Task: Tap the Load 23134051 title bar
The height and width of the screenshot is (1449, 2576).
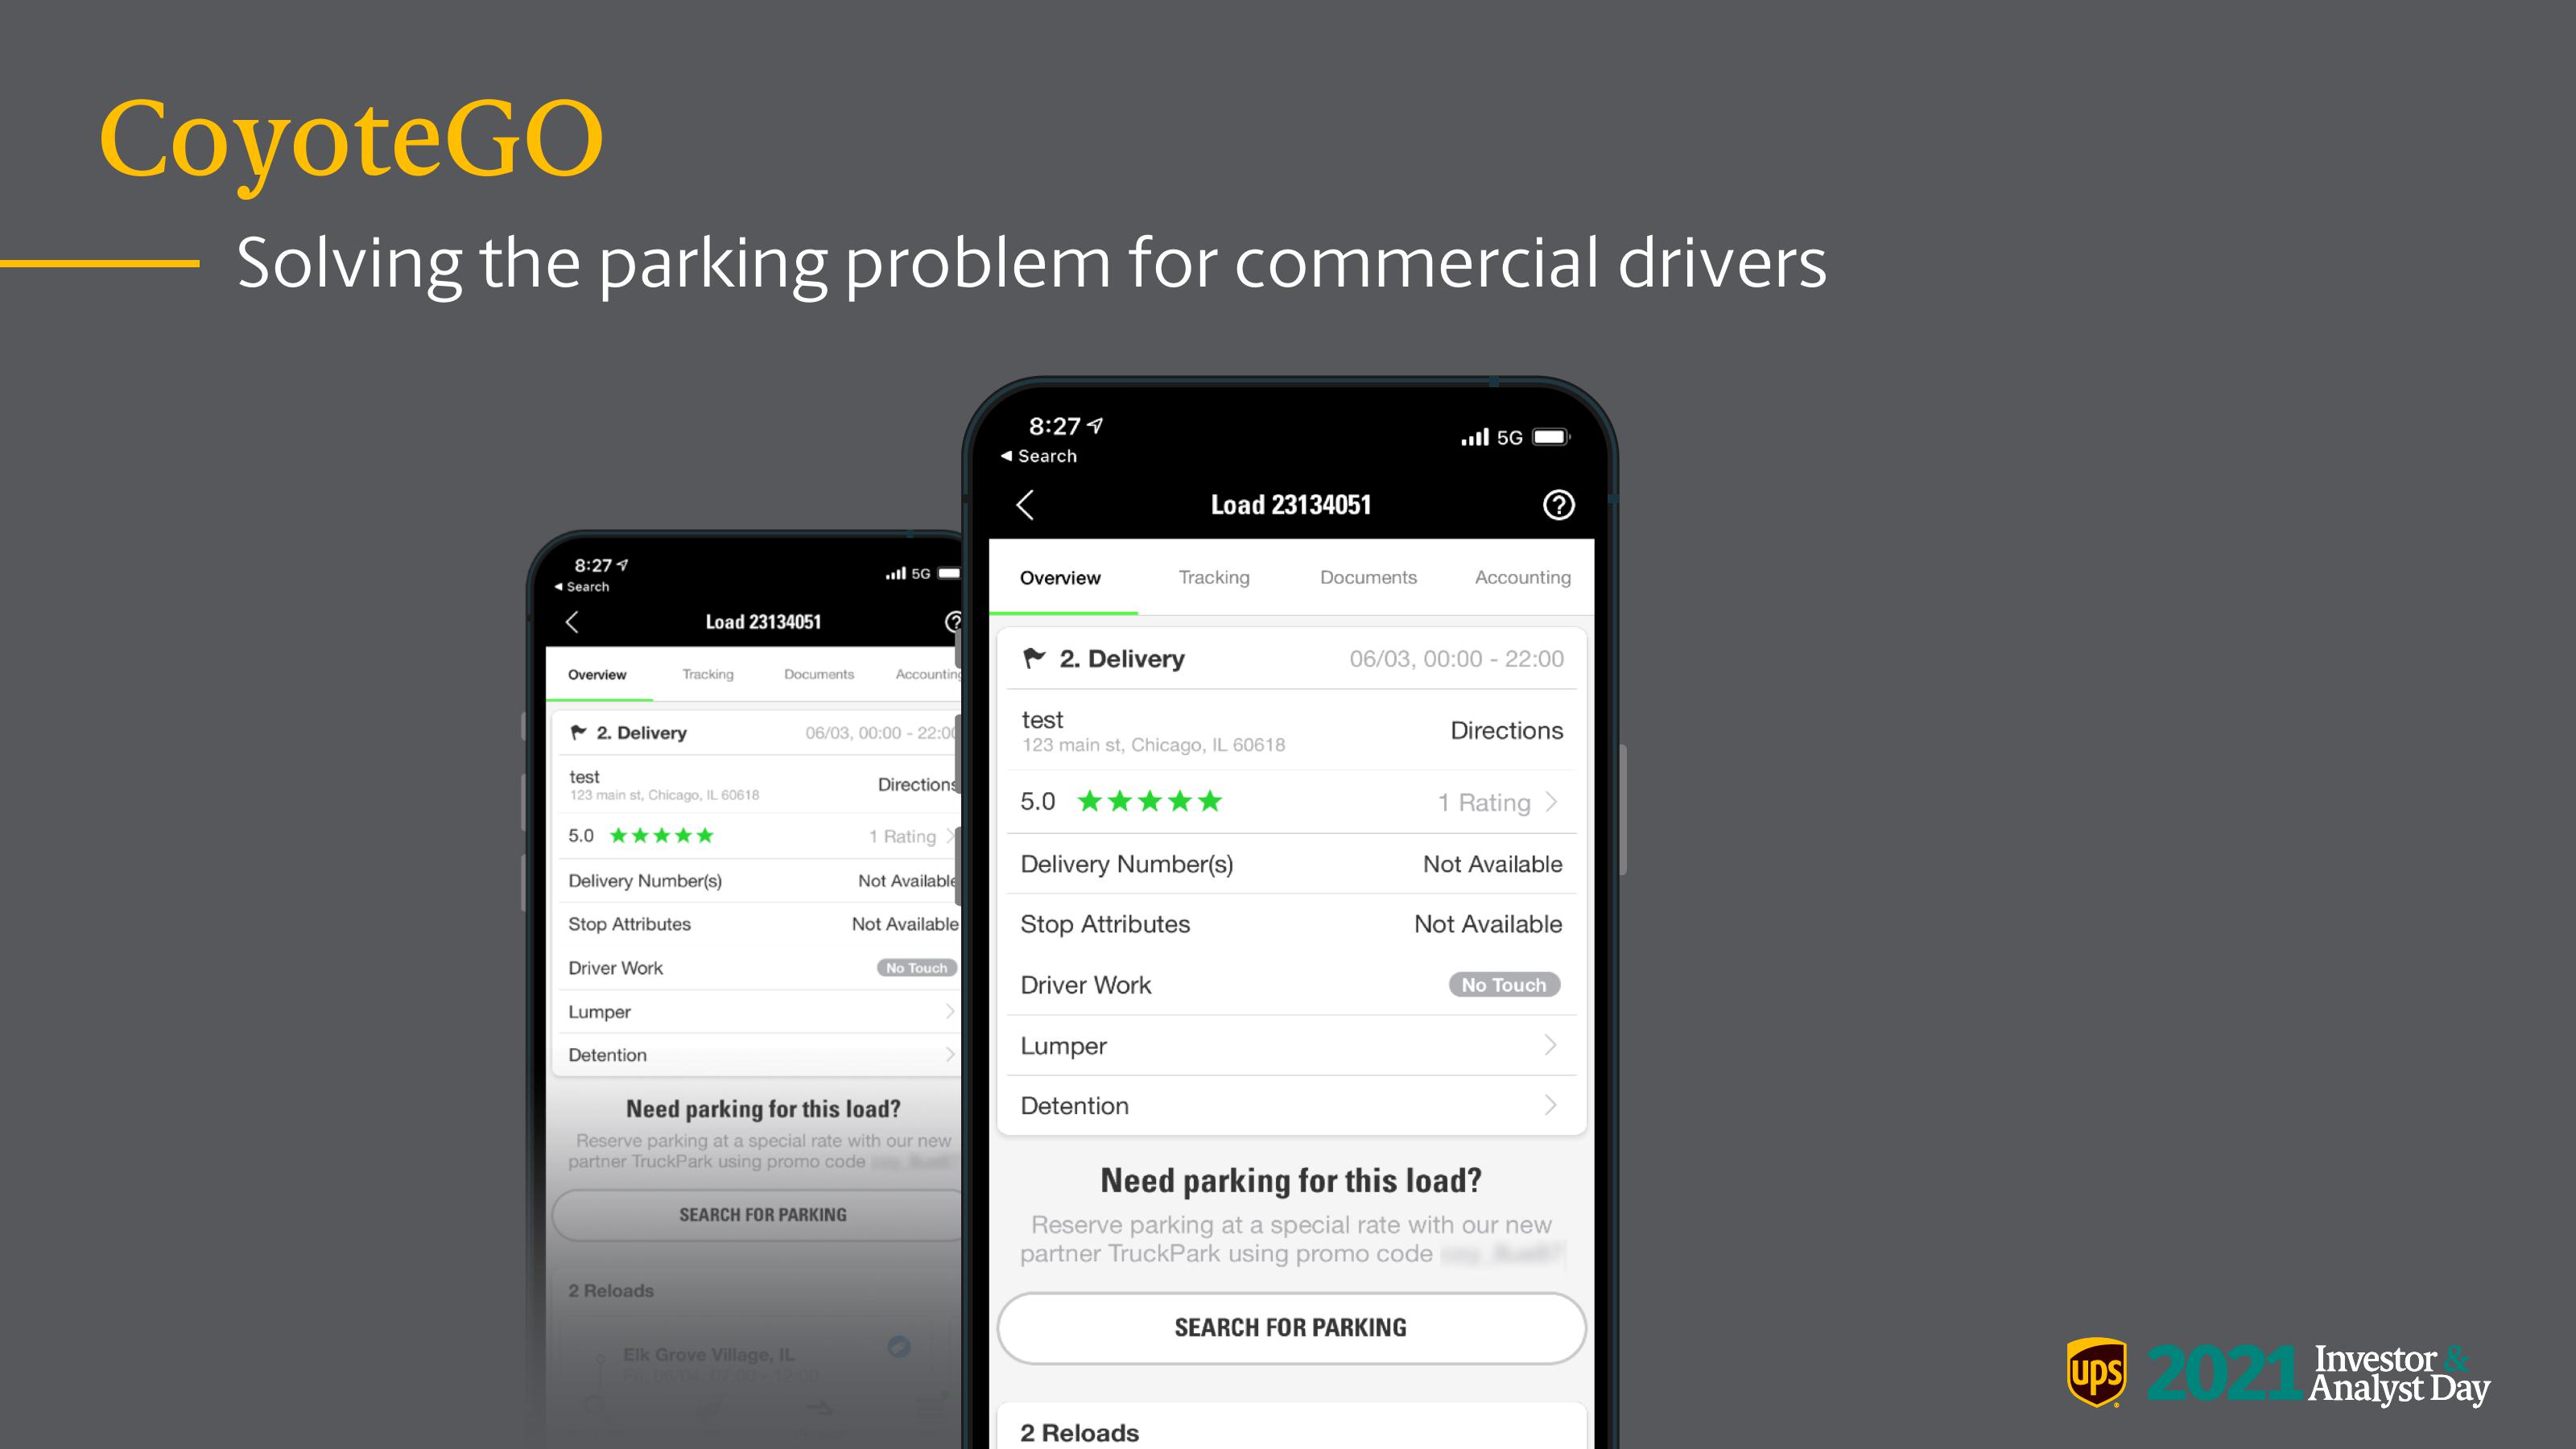Action: tap(1288, 504)
